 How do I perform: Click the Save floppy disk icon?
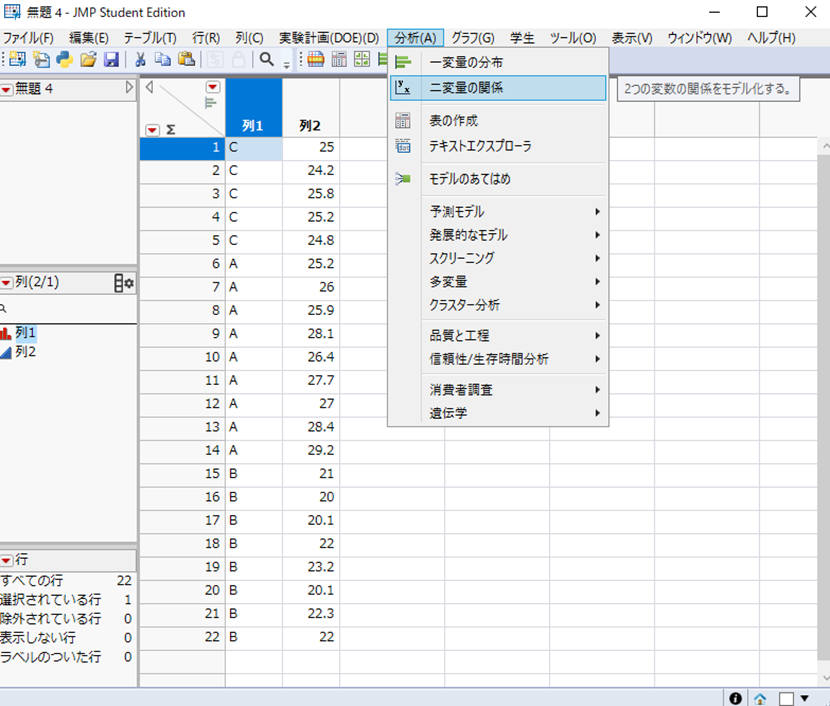[111, 60]
